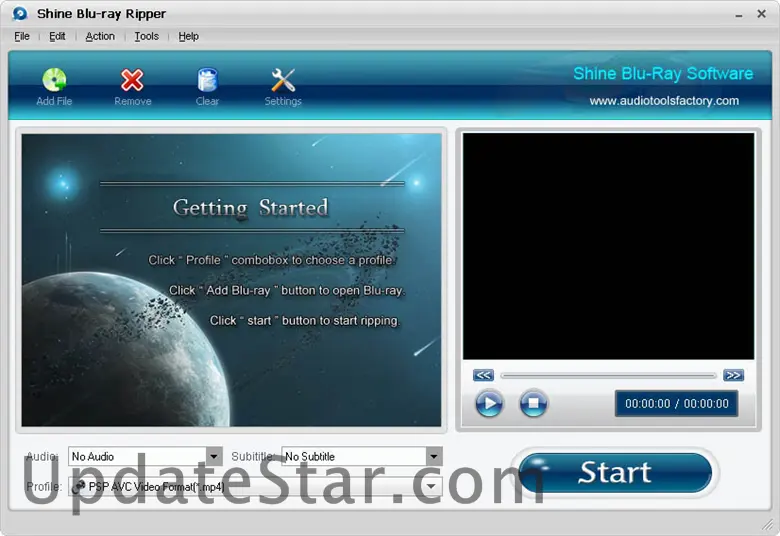Click the Start ripping button
Image resolution: width=780 pixels, height=536 pixels.
pyautogui.click(x=615, y=472)
